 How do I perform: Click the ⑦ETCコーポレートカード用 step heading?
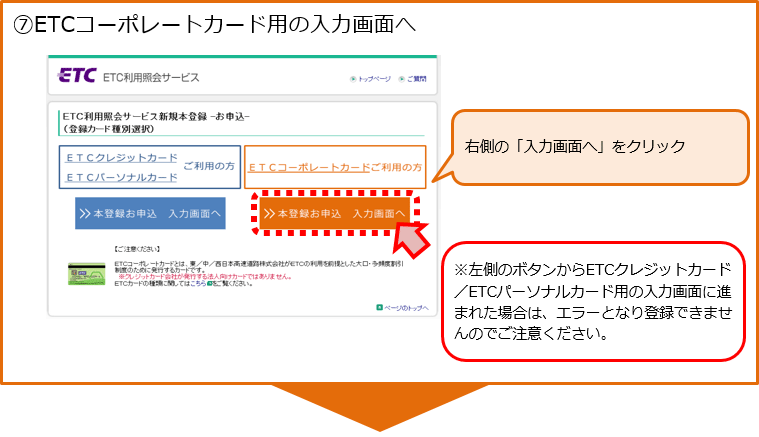(x=215, y=23)
